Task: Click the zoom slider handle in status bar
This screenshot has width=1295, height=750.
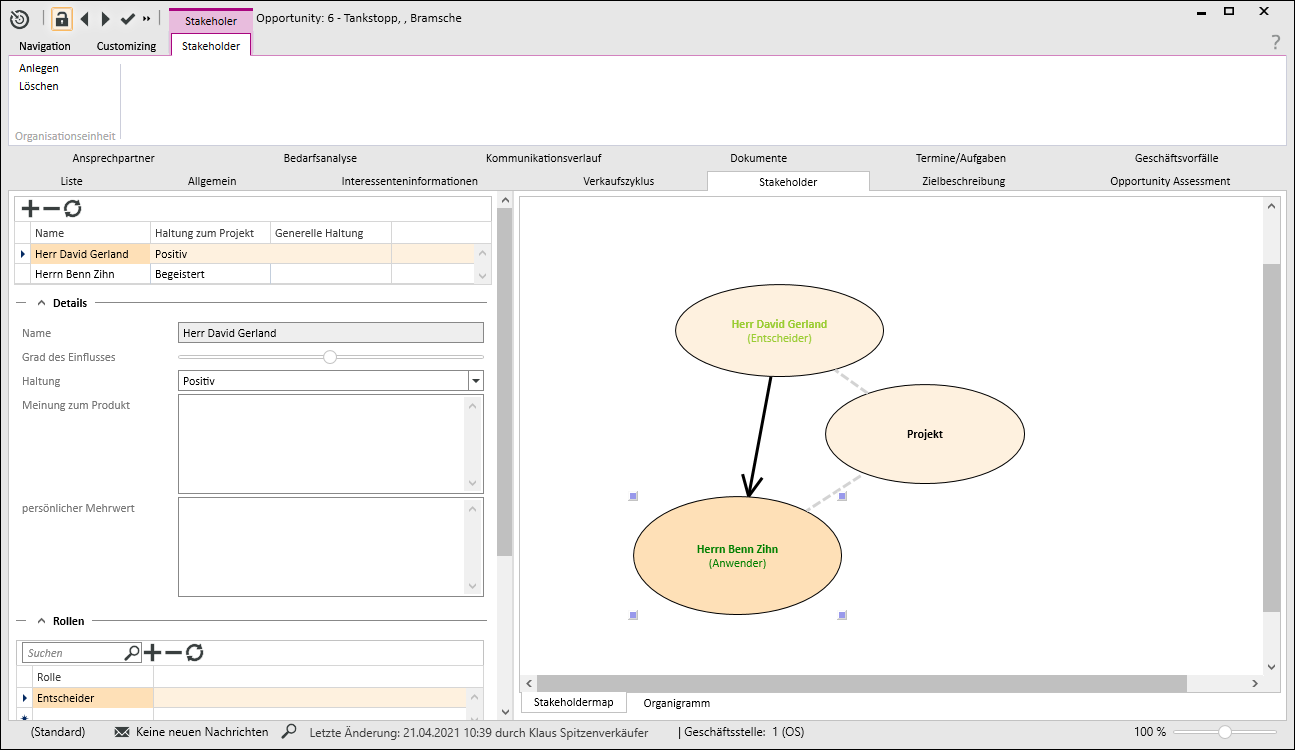Action: [1224, 732]
